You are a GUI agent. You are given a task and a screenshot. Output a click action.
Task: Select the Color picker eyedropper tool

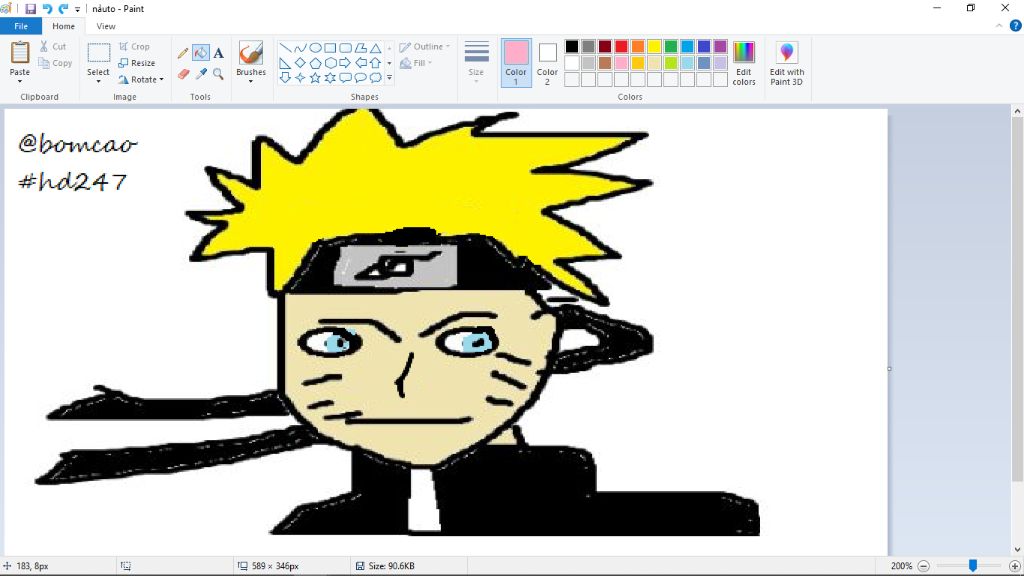[x=201, y=74]
